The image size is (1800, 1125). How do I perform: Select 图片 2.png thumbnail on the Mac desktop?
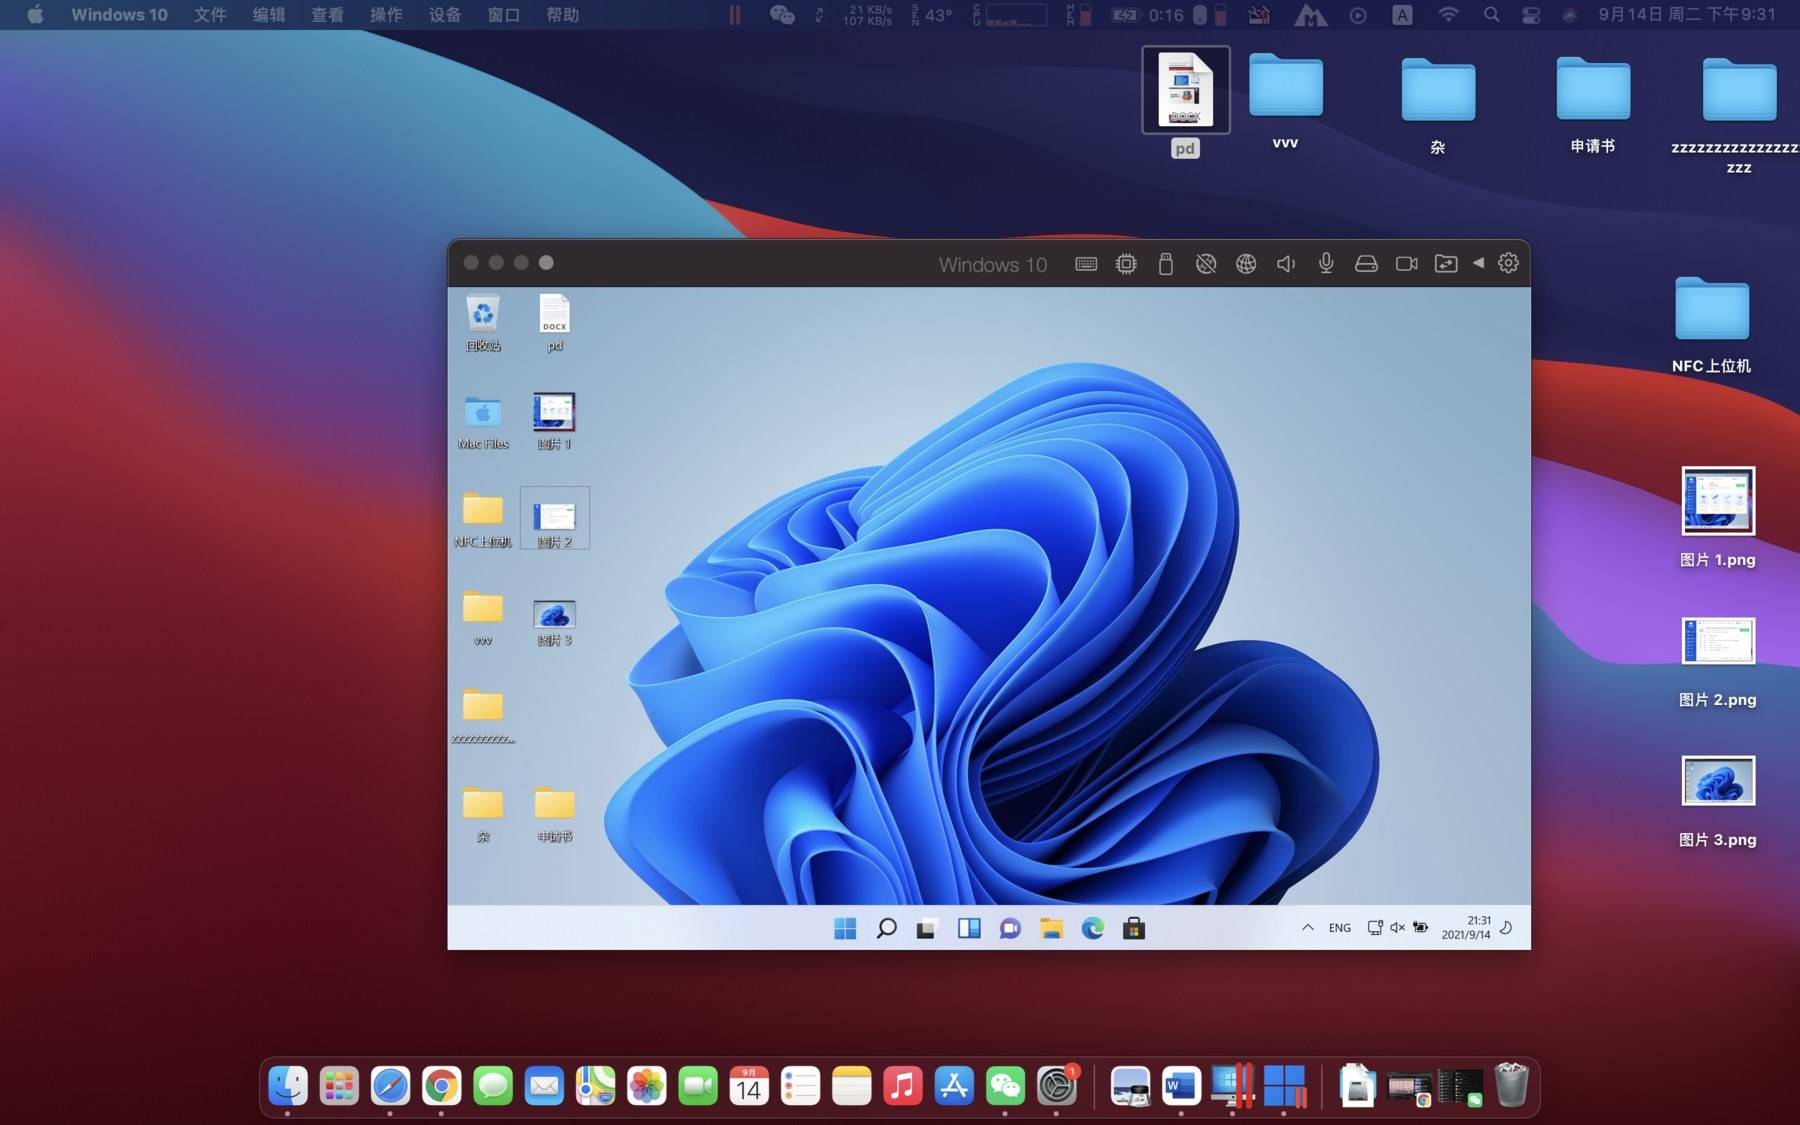[x=1717, y=641]
